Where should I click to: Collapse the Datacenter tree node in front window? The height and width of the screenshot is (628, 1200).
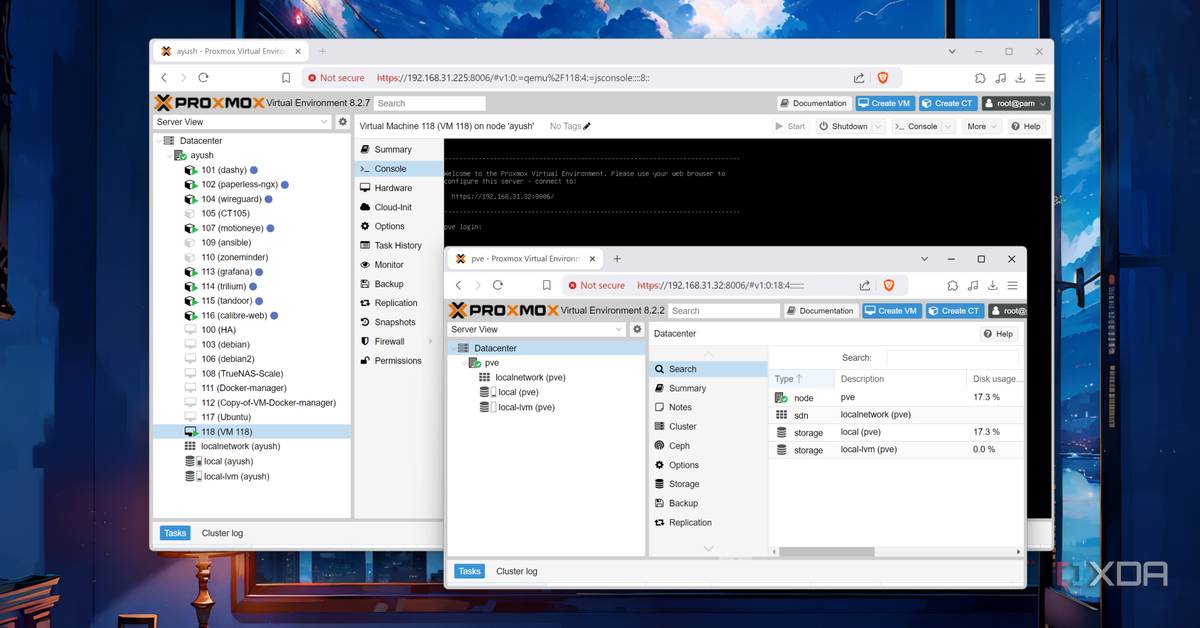point(453,348)
